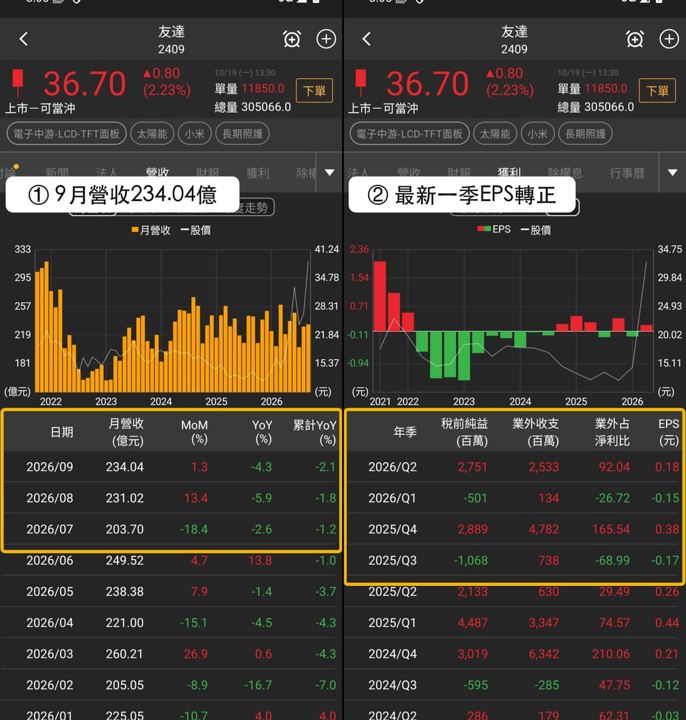Tap the 下單 order button on right screen
The image size is (686, 720).
pyautogui.click(x=658, y=90)
